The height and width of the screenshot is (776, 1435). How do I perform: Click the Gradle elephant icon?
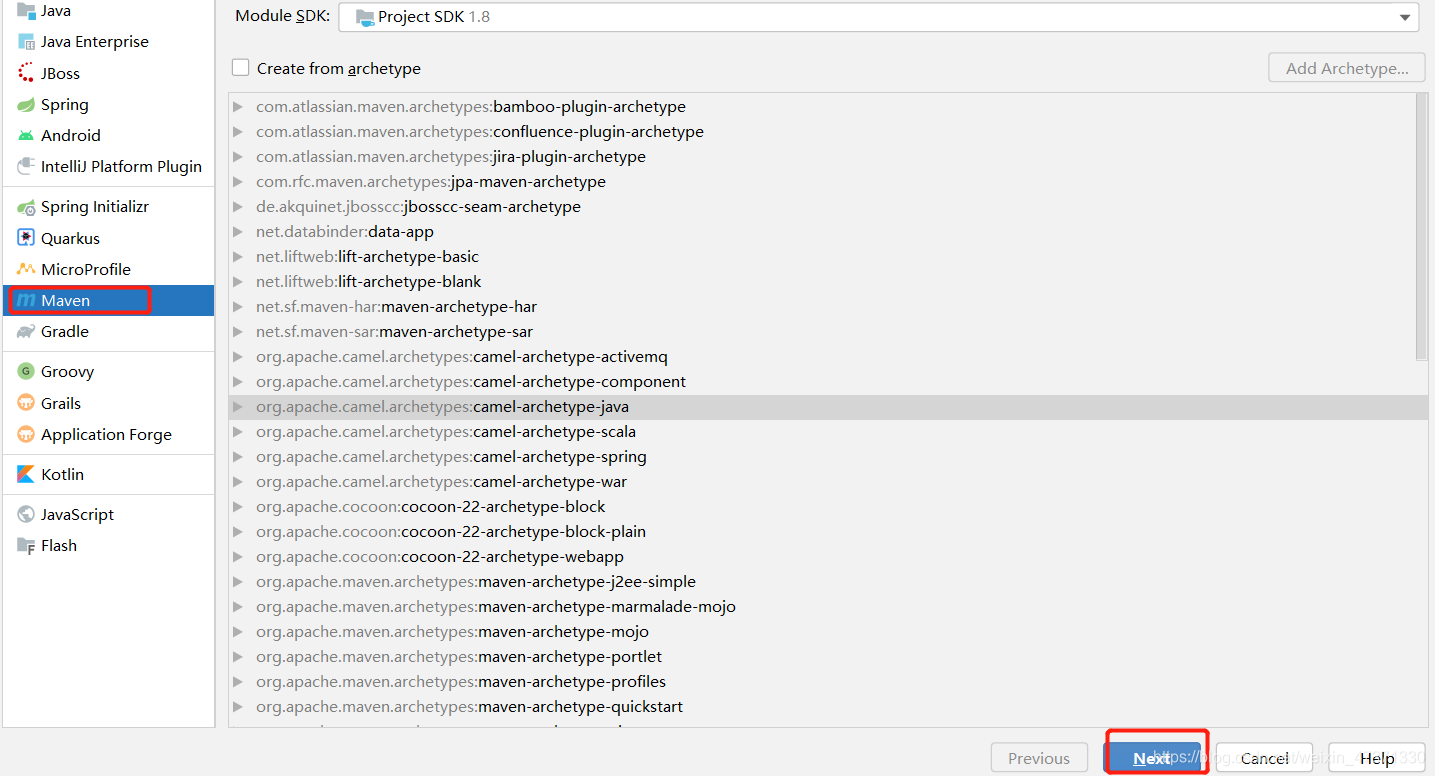[26, 332]
